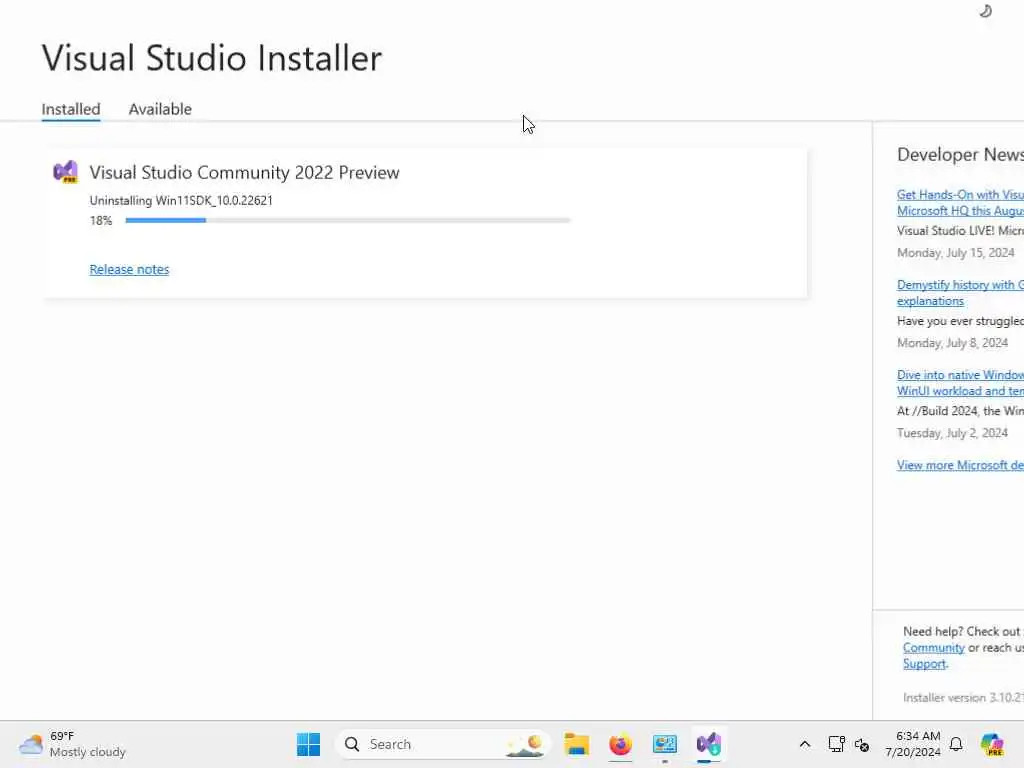Click the uninstall progress bar
Screen dimensions: 1024x768
pyautogui.click(x=347, y=221)
